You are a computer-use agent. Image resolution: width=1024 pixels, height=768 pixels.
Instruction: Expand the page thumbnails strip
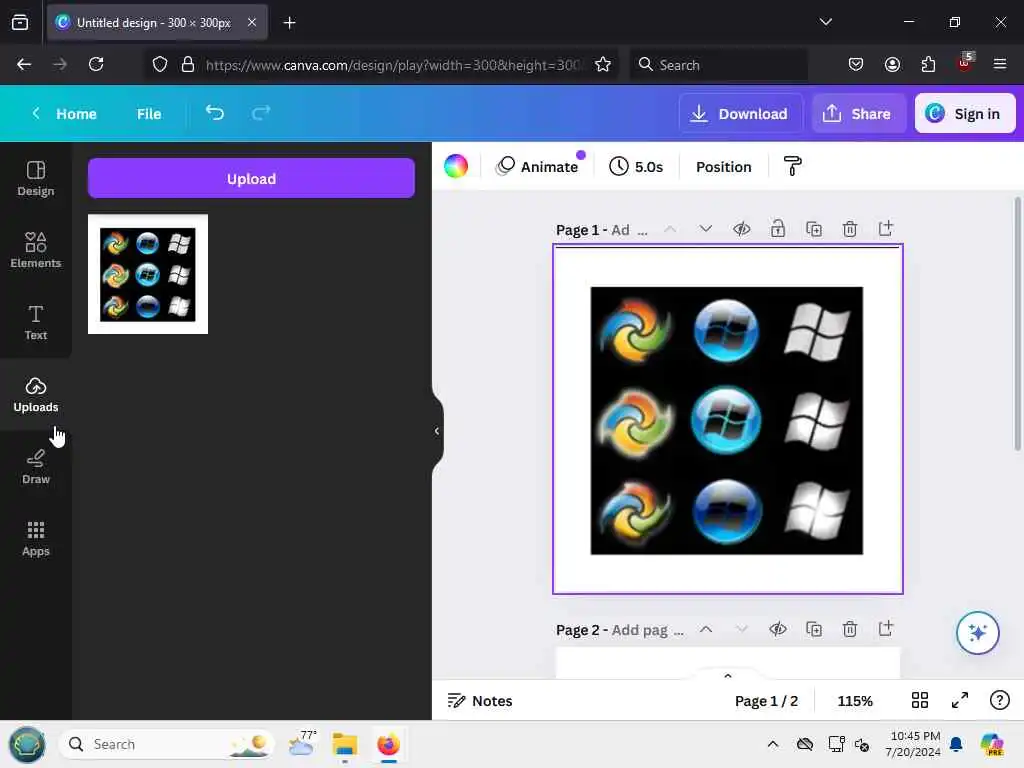(728, 675)
